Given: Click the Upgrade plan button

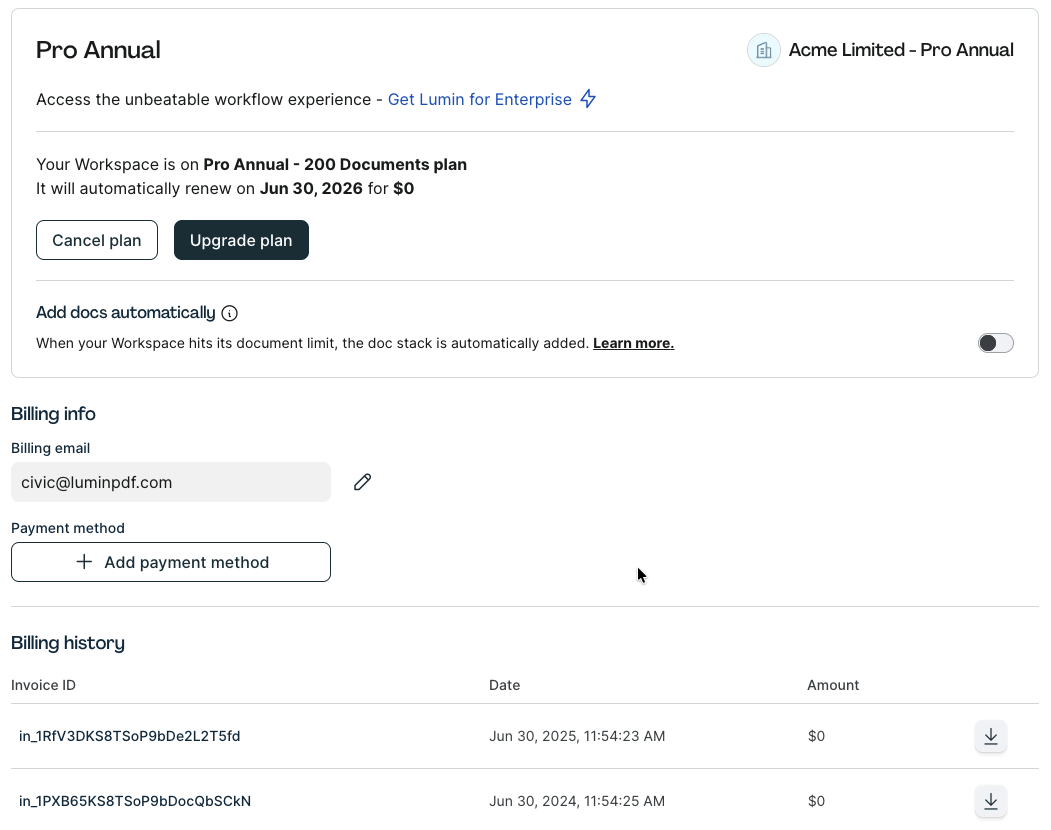Looking at the screenshot, I should pos(241,240).
